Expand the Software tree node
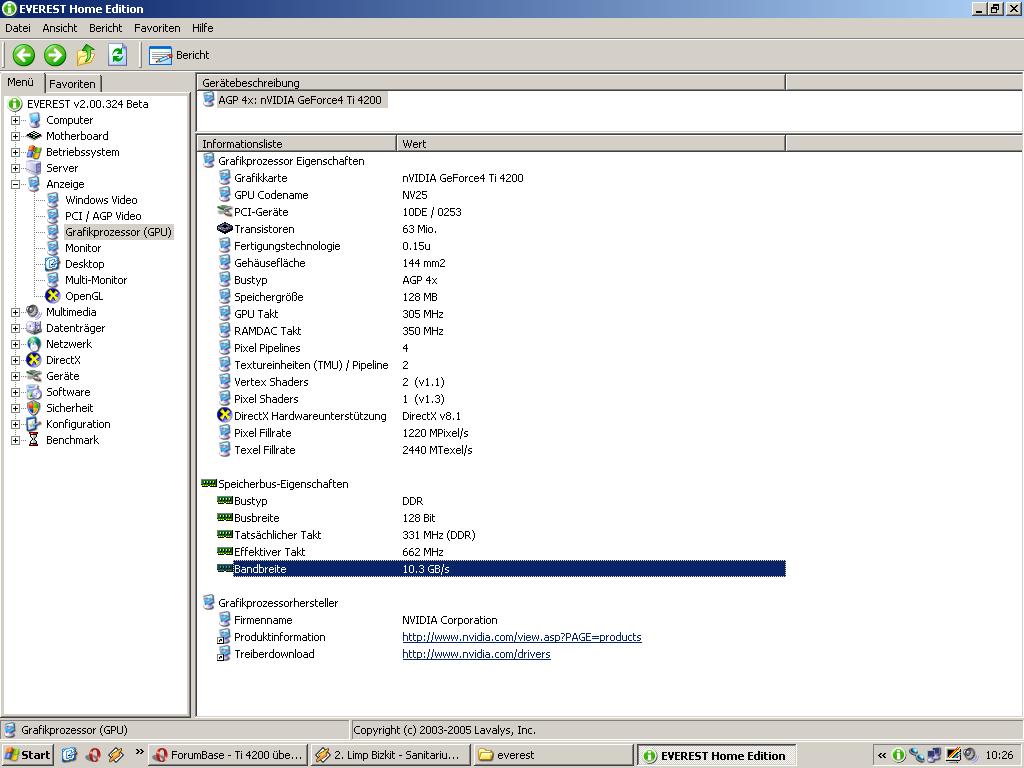 [x=16, y=392]
